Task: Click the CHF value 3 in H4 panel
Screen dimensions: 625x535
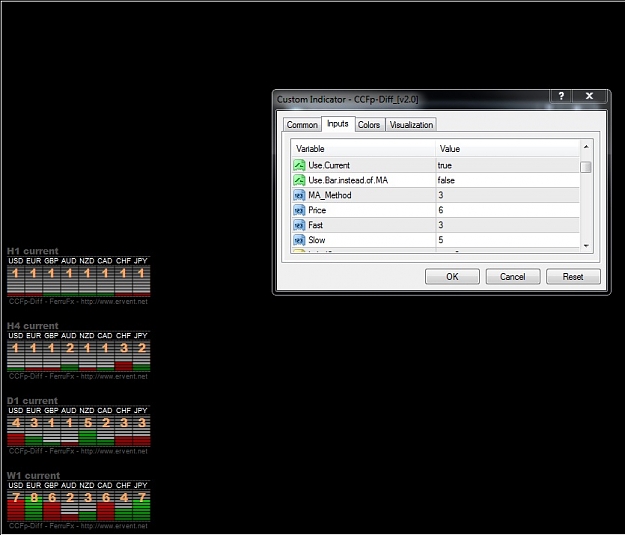Action: point(124,348)
